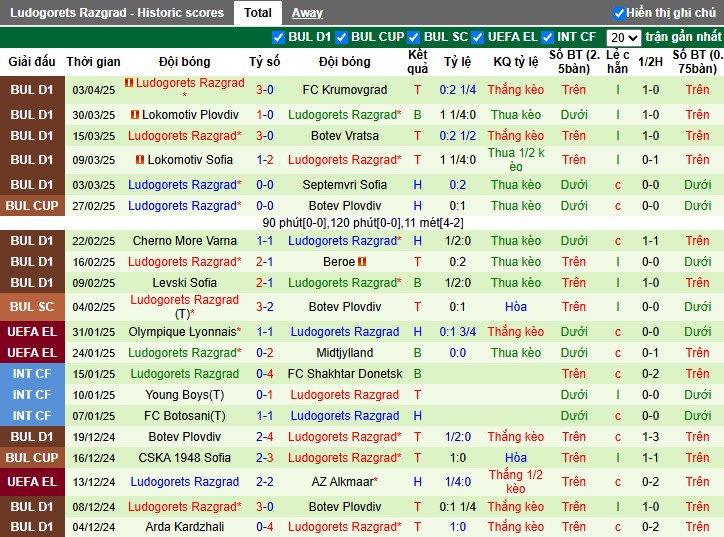
Task: Click the BUL SC league cell
Action: pos(32,307)
